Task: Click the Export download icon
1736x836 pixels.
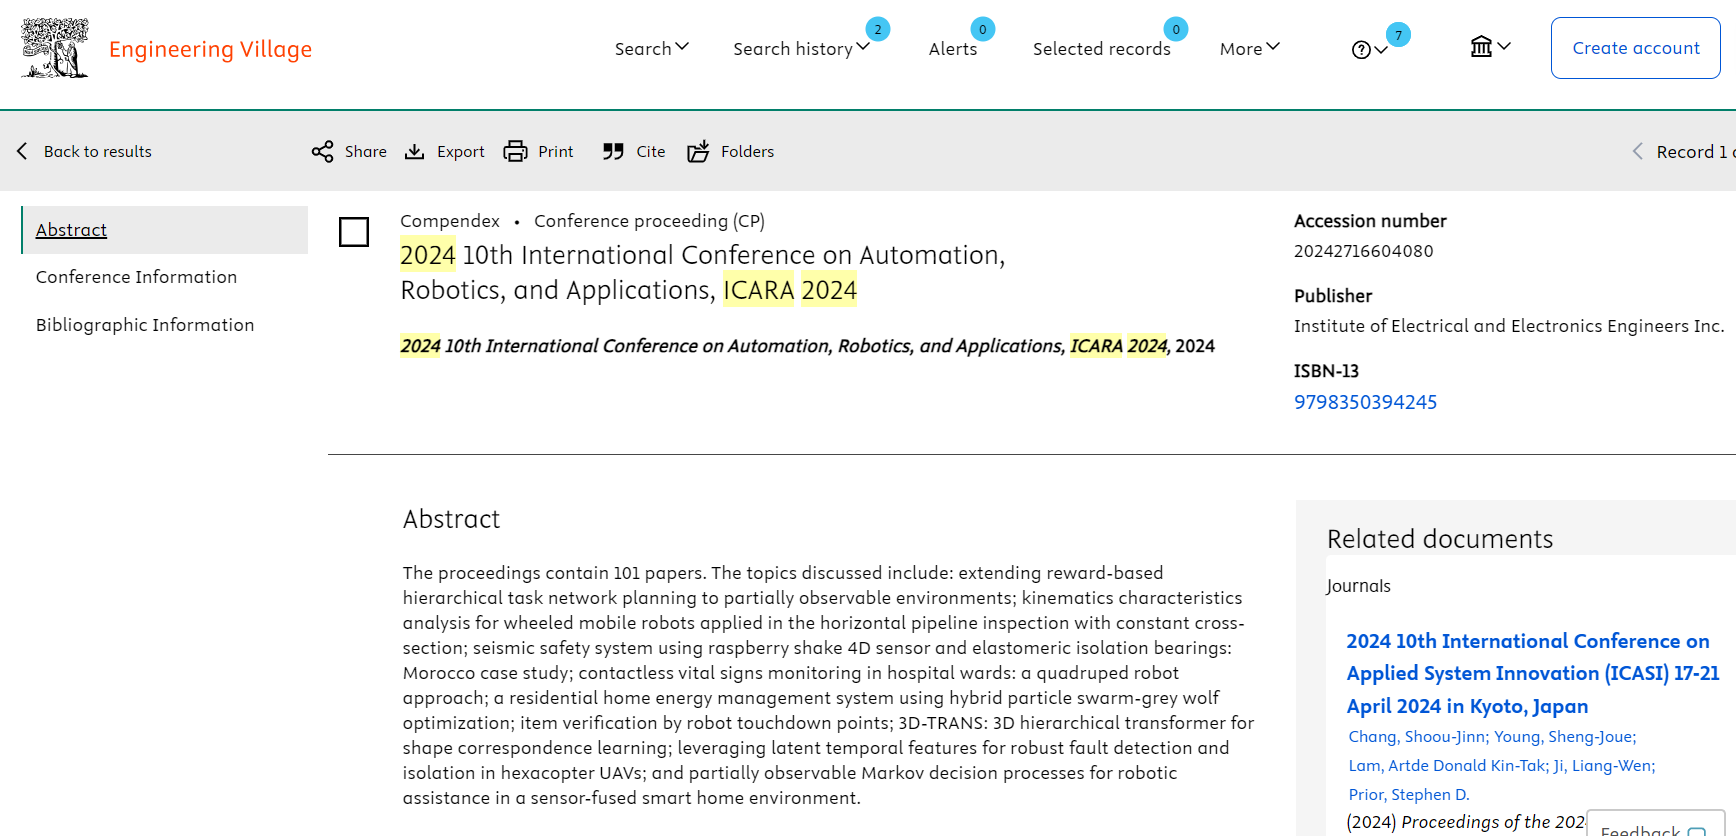Action: [414, 152]
